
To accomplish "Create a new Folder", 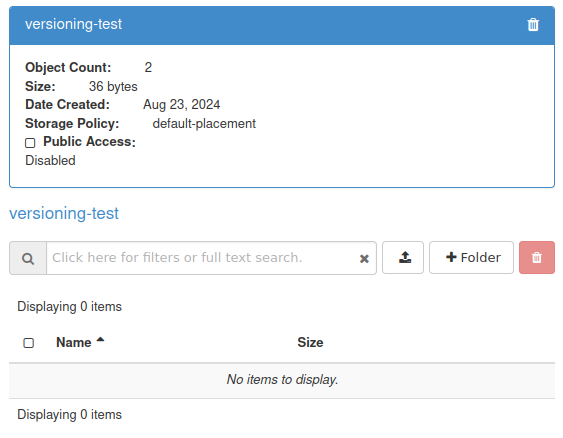I will pyautogui.click(x=471, y=258).
